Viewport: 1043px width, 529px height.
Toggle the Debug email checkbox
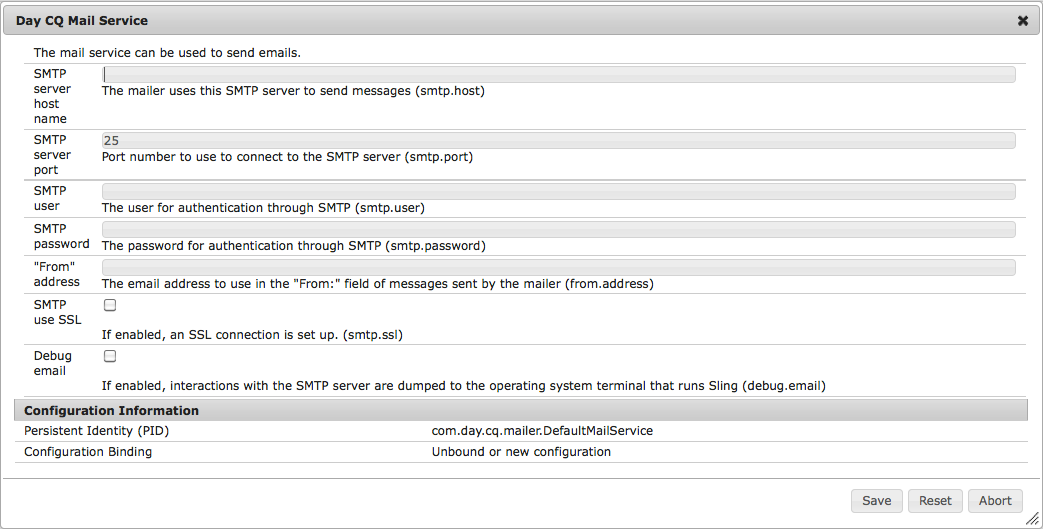(110, 356)
